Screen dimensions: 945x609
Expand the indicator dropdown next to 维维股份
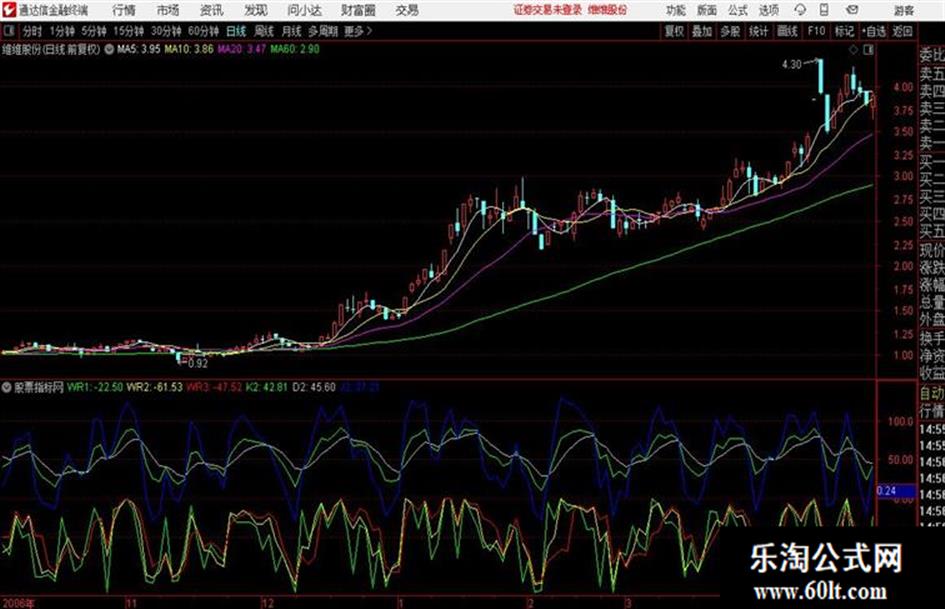click(x=109, y=49)
